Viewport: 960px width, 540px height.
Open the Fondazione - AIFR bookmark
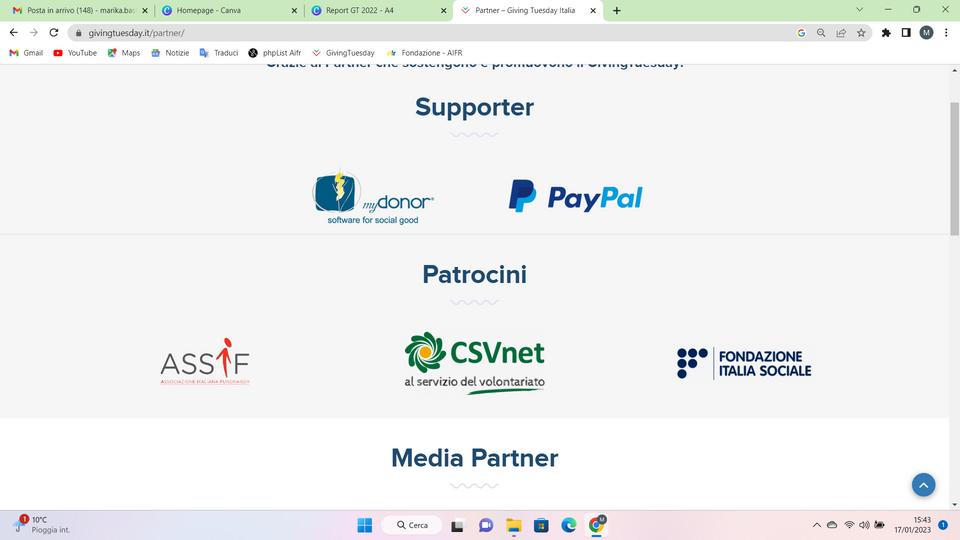(424, 53)
